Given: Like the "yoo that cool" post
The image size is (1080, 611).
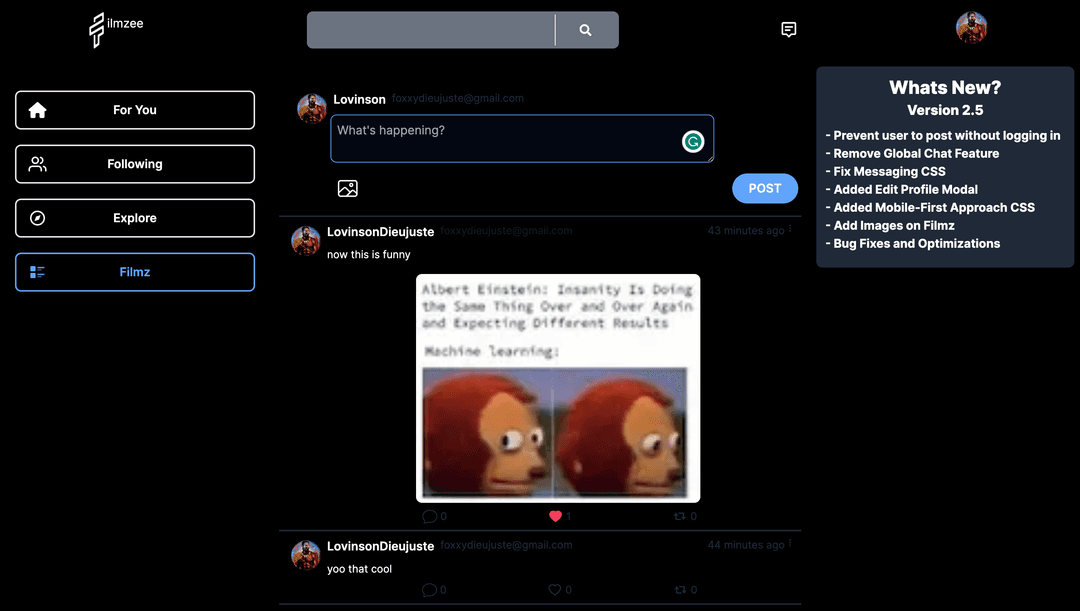Looking at the screenshot, I should [555, 590].
